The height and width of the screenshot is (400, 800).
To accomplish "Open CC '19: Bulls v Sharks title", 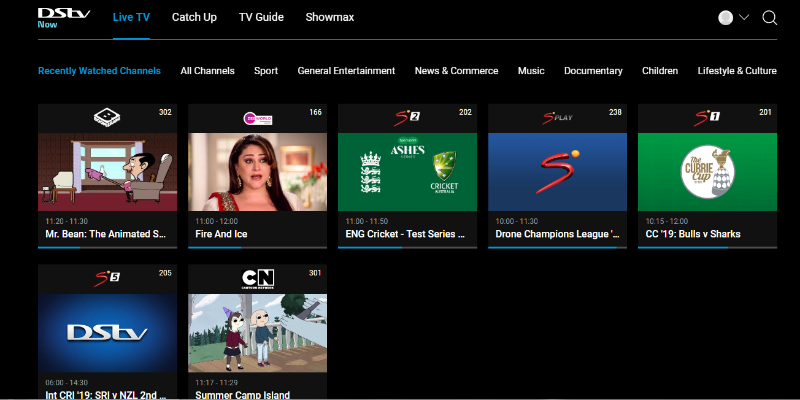I will tap(693, 234).
